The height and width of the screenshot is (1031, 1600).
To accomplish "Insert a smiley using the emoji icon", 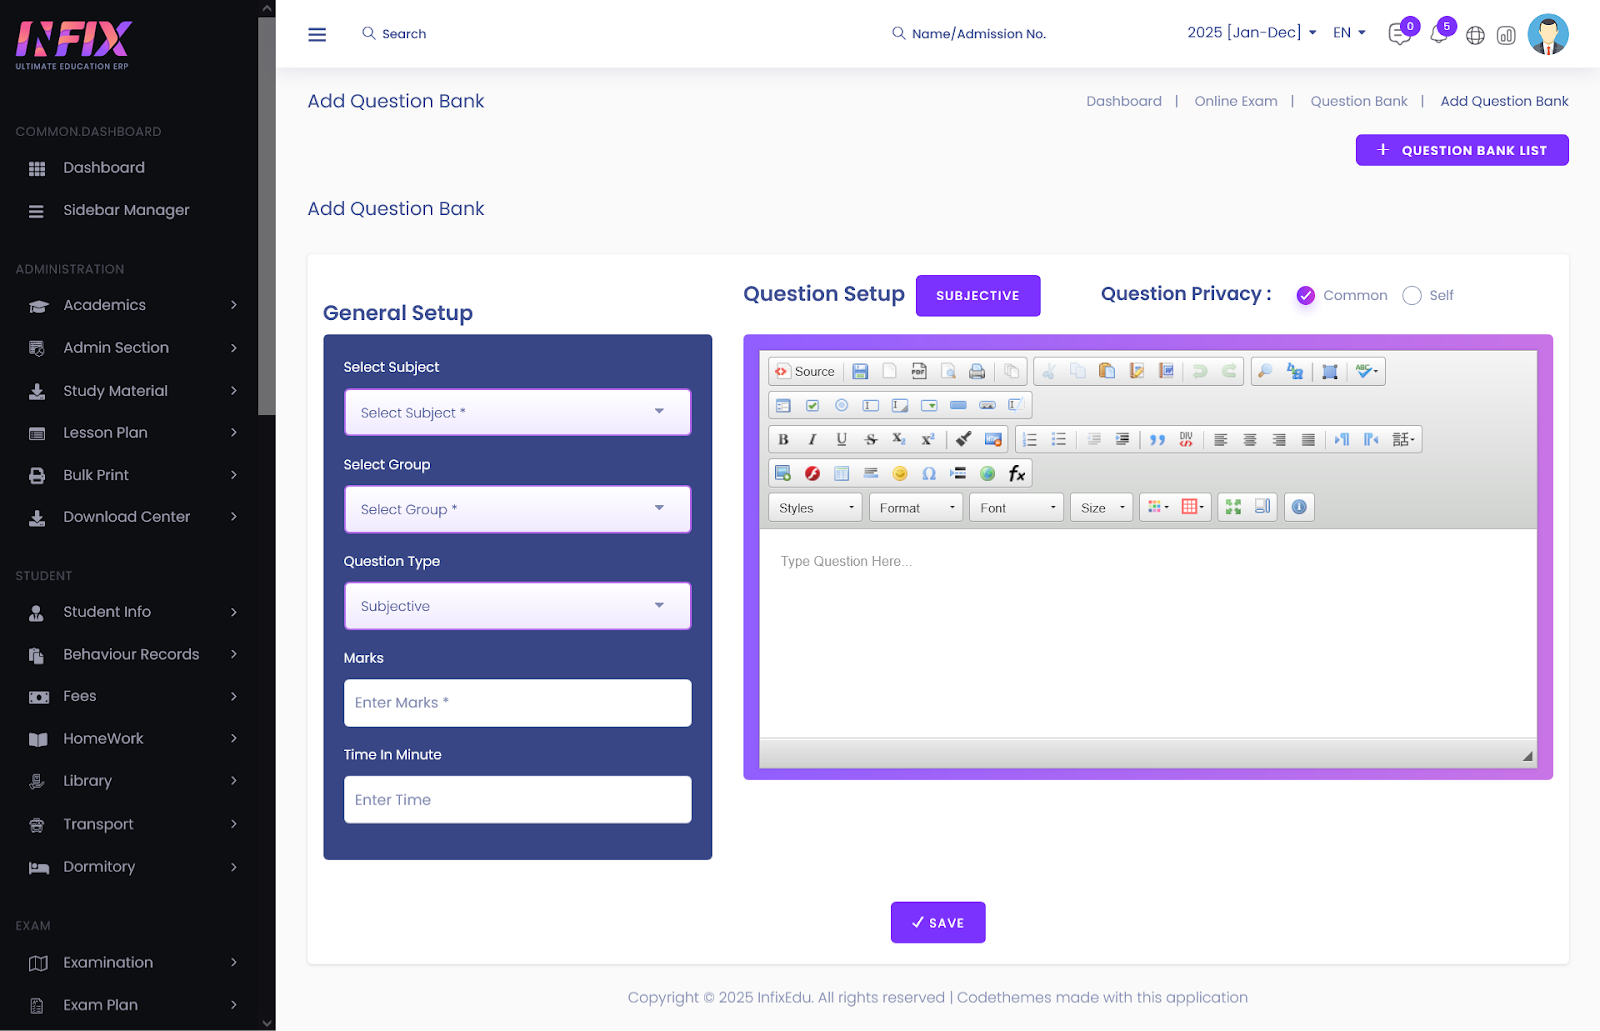I will pyautogui.click(x=900, y=474).
